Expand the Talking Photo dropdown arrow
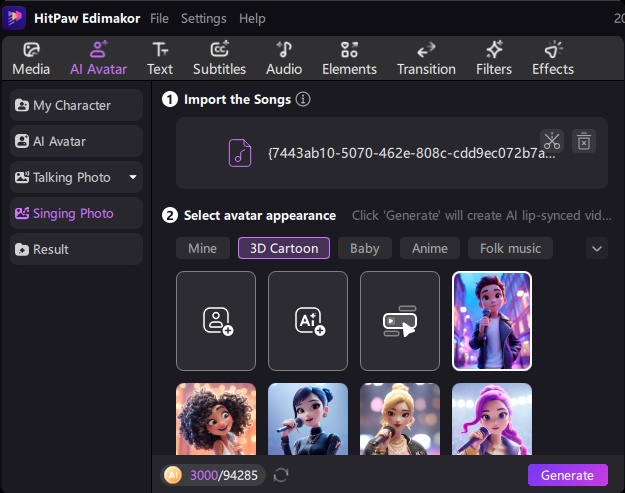The image size is (625, 493). pyautogui.click(x=133, y=177)
